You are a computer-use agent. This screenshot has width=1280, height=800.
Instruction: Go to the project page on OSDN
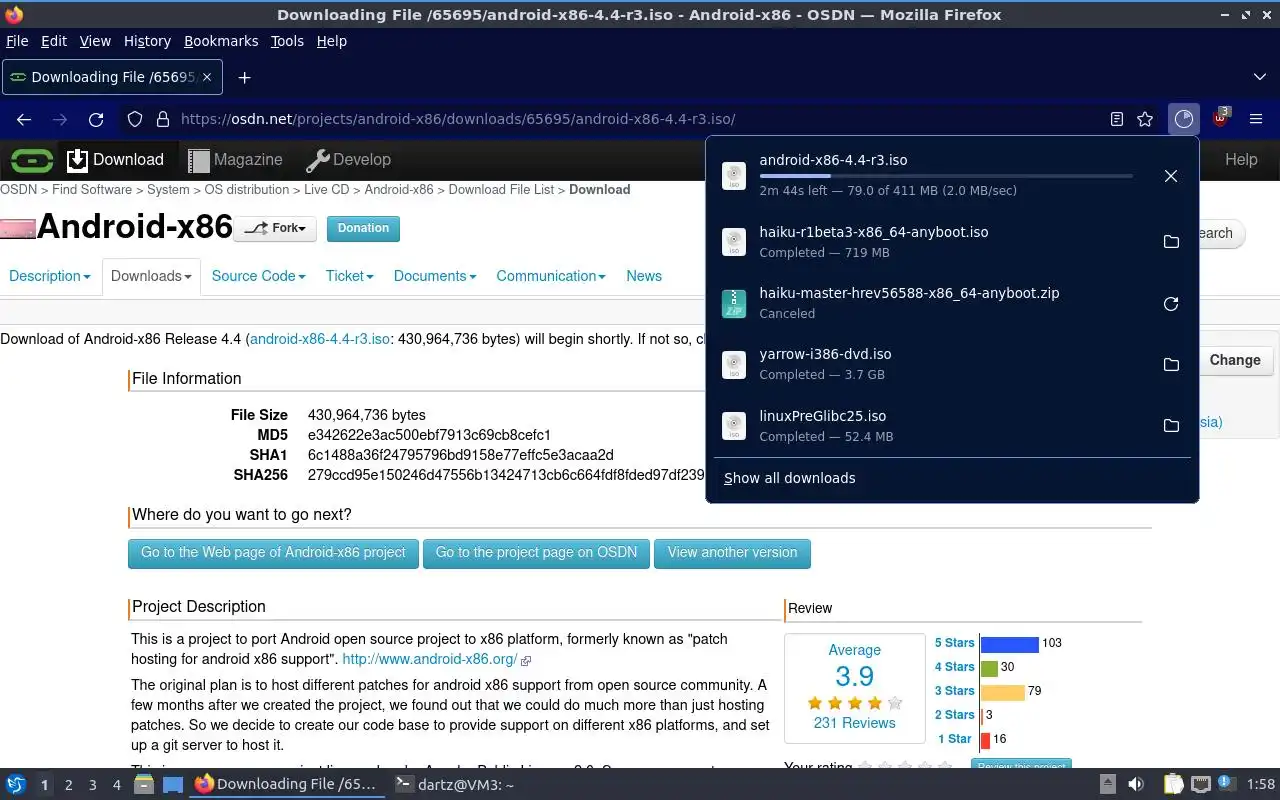[x=536, y=553]
